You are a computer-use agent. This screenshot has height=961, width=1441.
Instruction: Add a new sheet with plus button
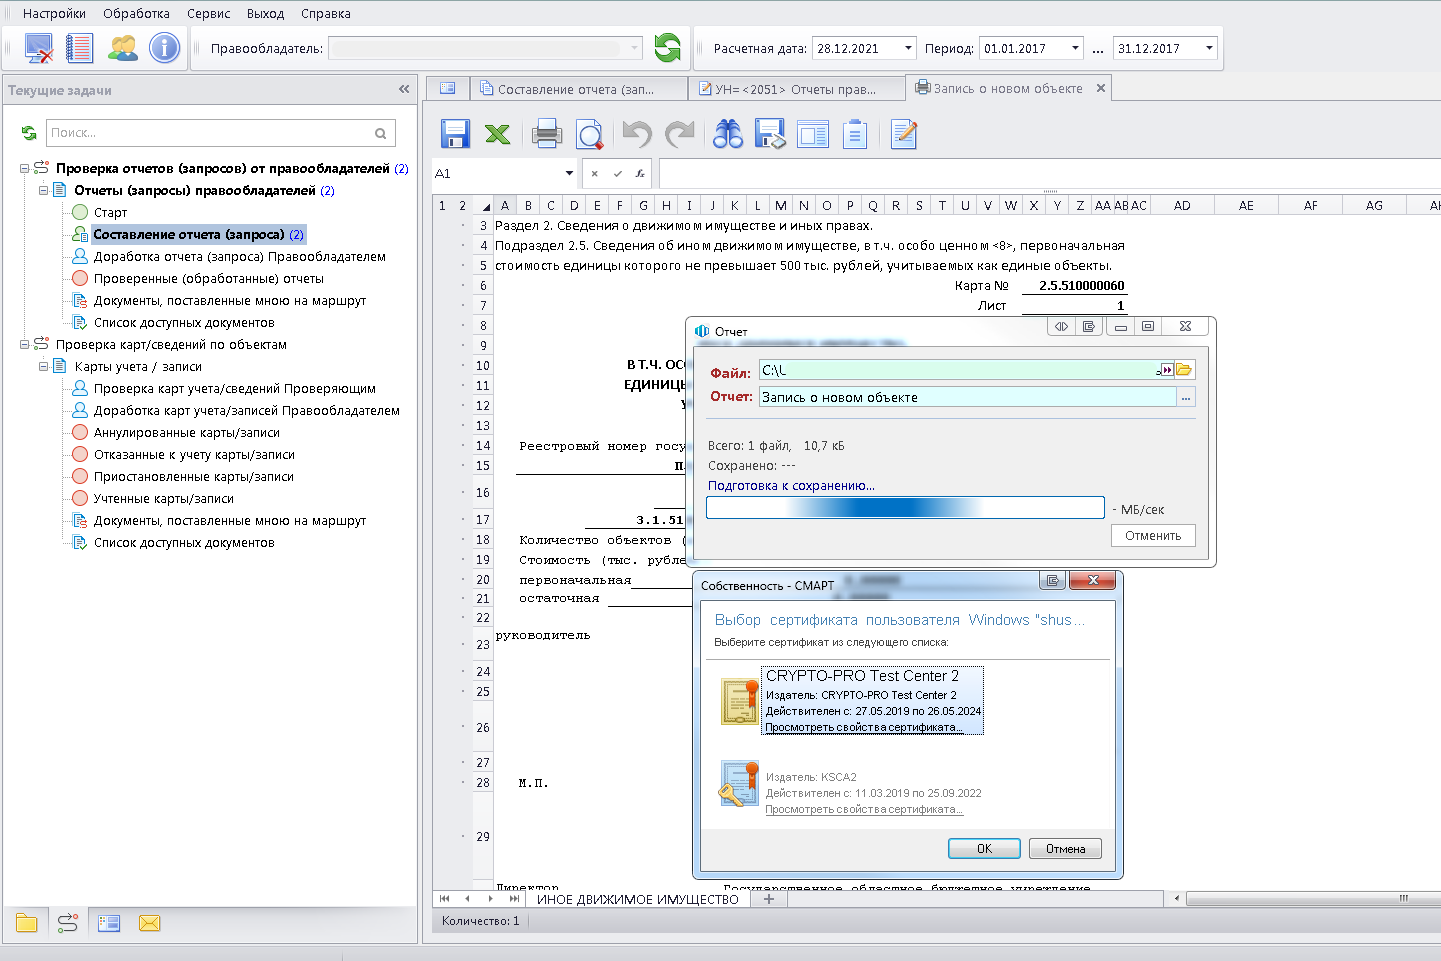pos(769,899)
